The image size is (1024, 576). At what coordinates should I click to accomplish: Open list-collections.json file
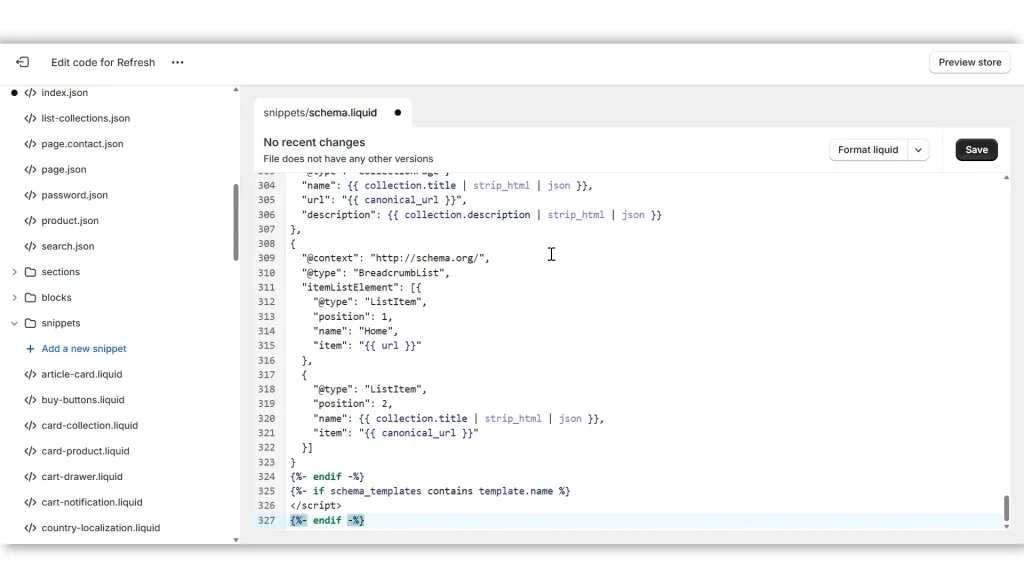(x=86, y=118)
